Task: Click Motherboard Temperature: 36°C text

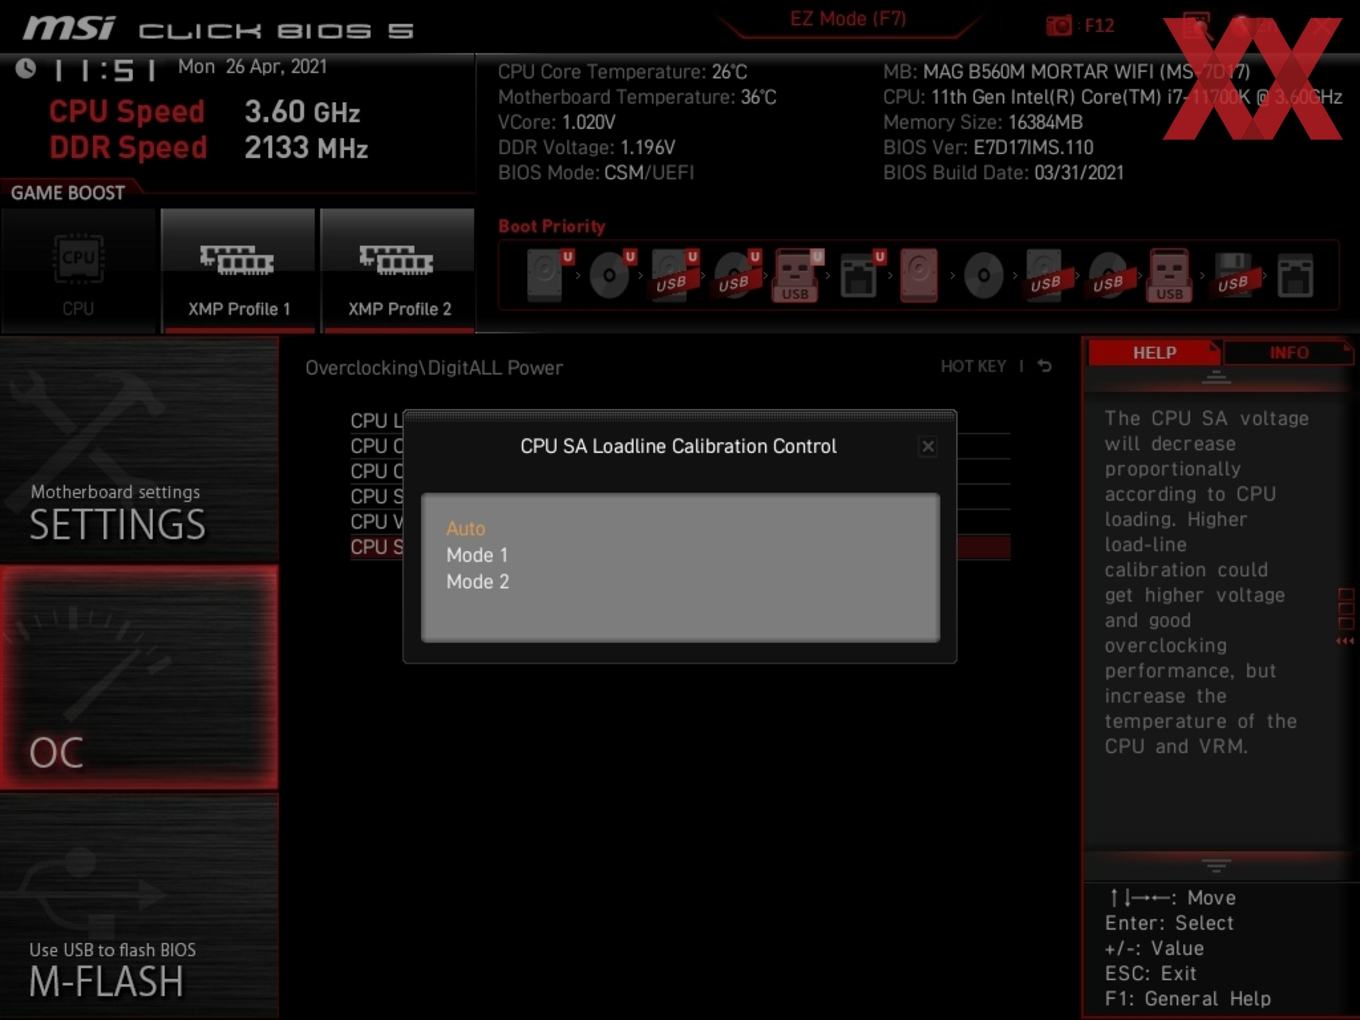Action: point(637,97)
